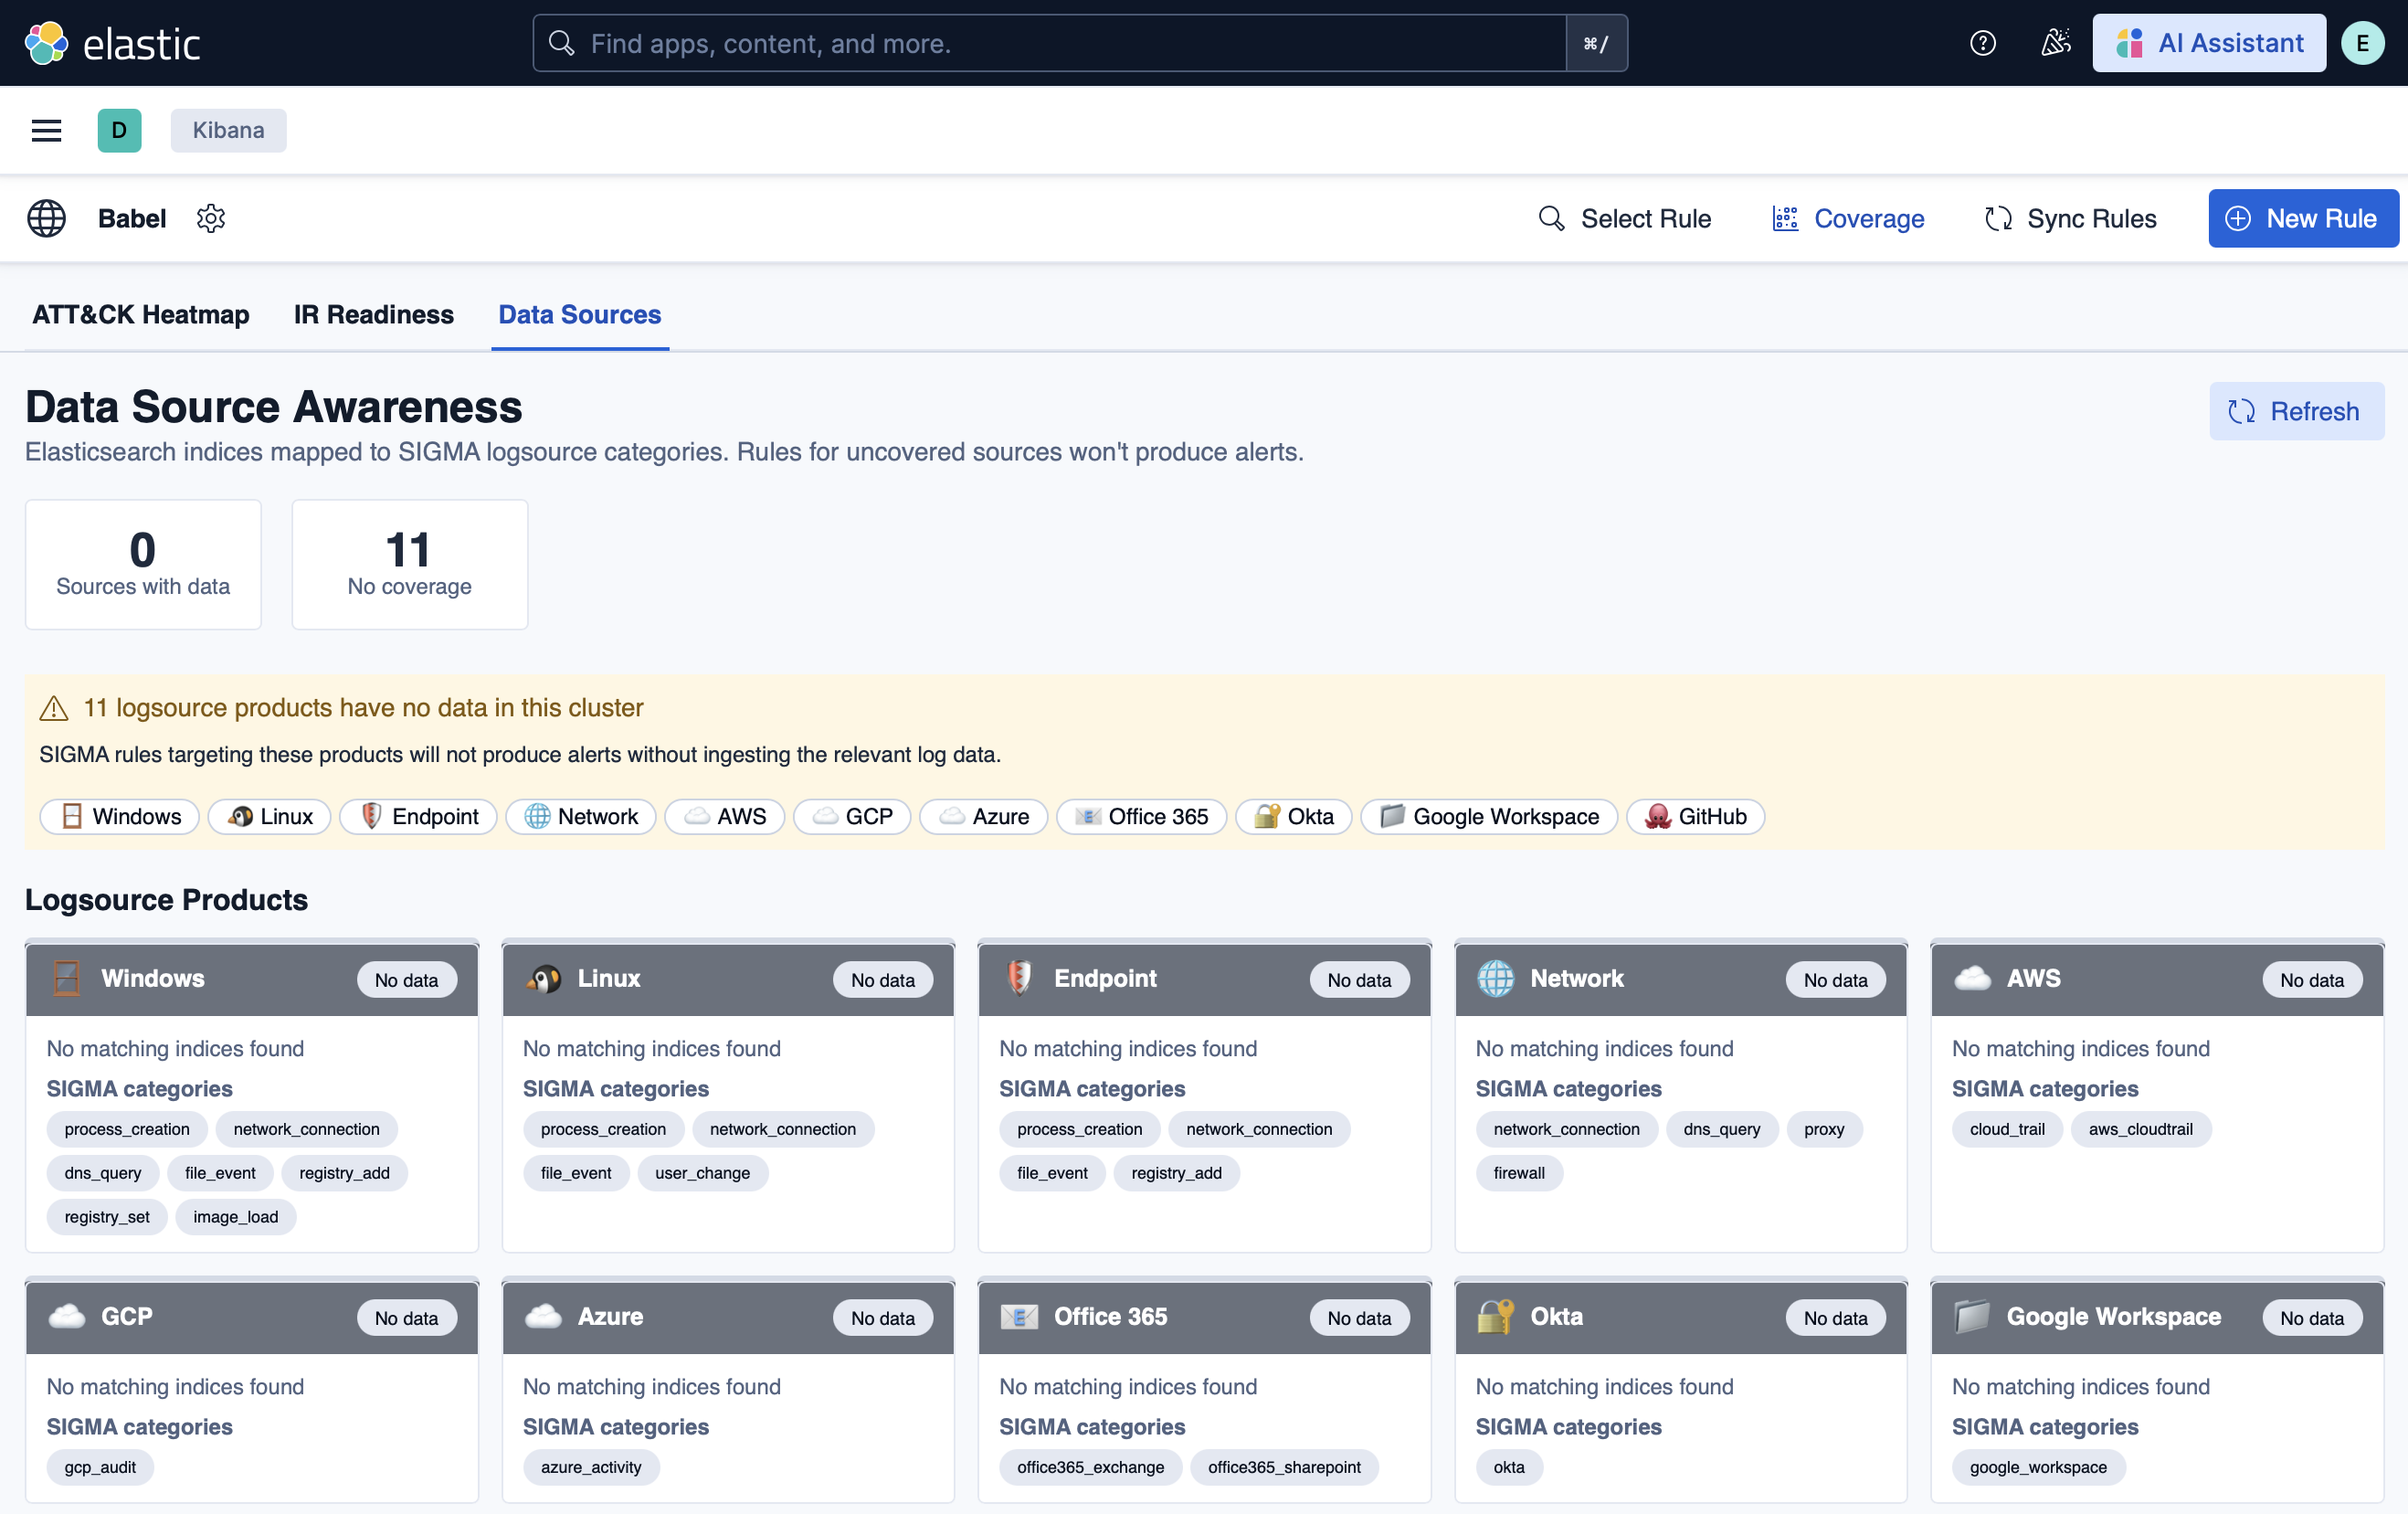Click the office365_exchange category tag
This screenshot has width=2408, height=1514.
[x=1091, y=1466]
